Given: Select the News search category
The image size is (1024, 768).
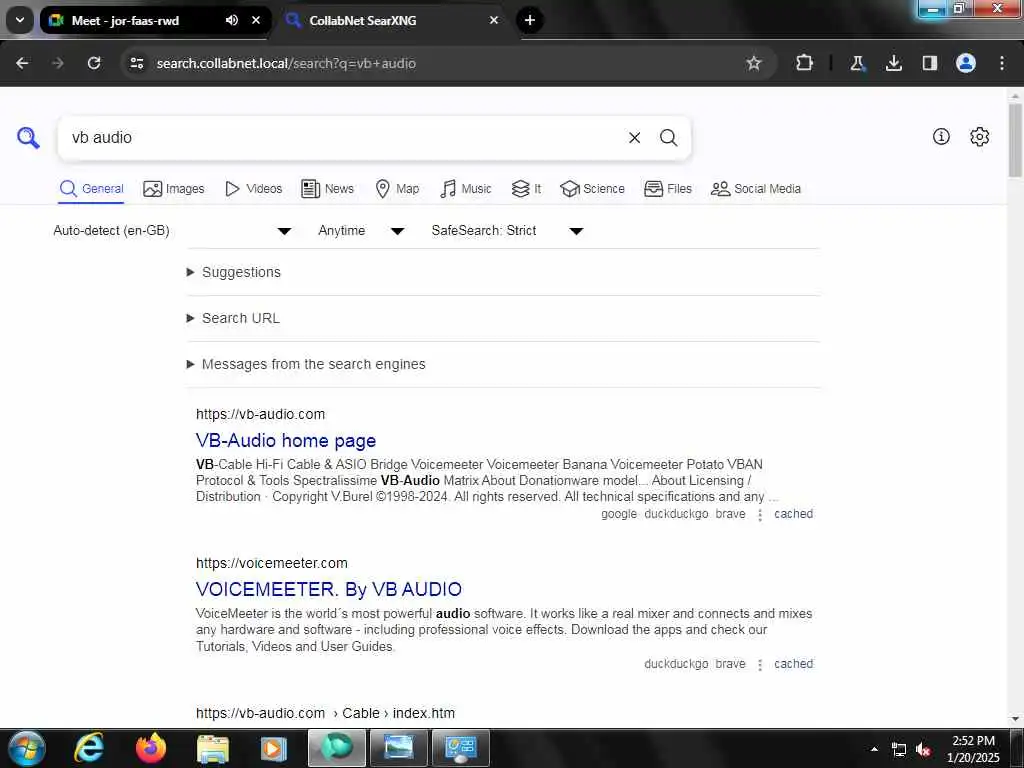Looking at the screenshot, I should click(x=327, y=189).
